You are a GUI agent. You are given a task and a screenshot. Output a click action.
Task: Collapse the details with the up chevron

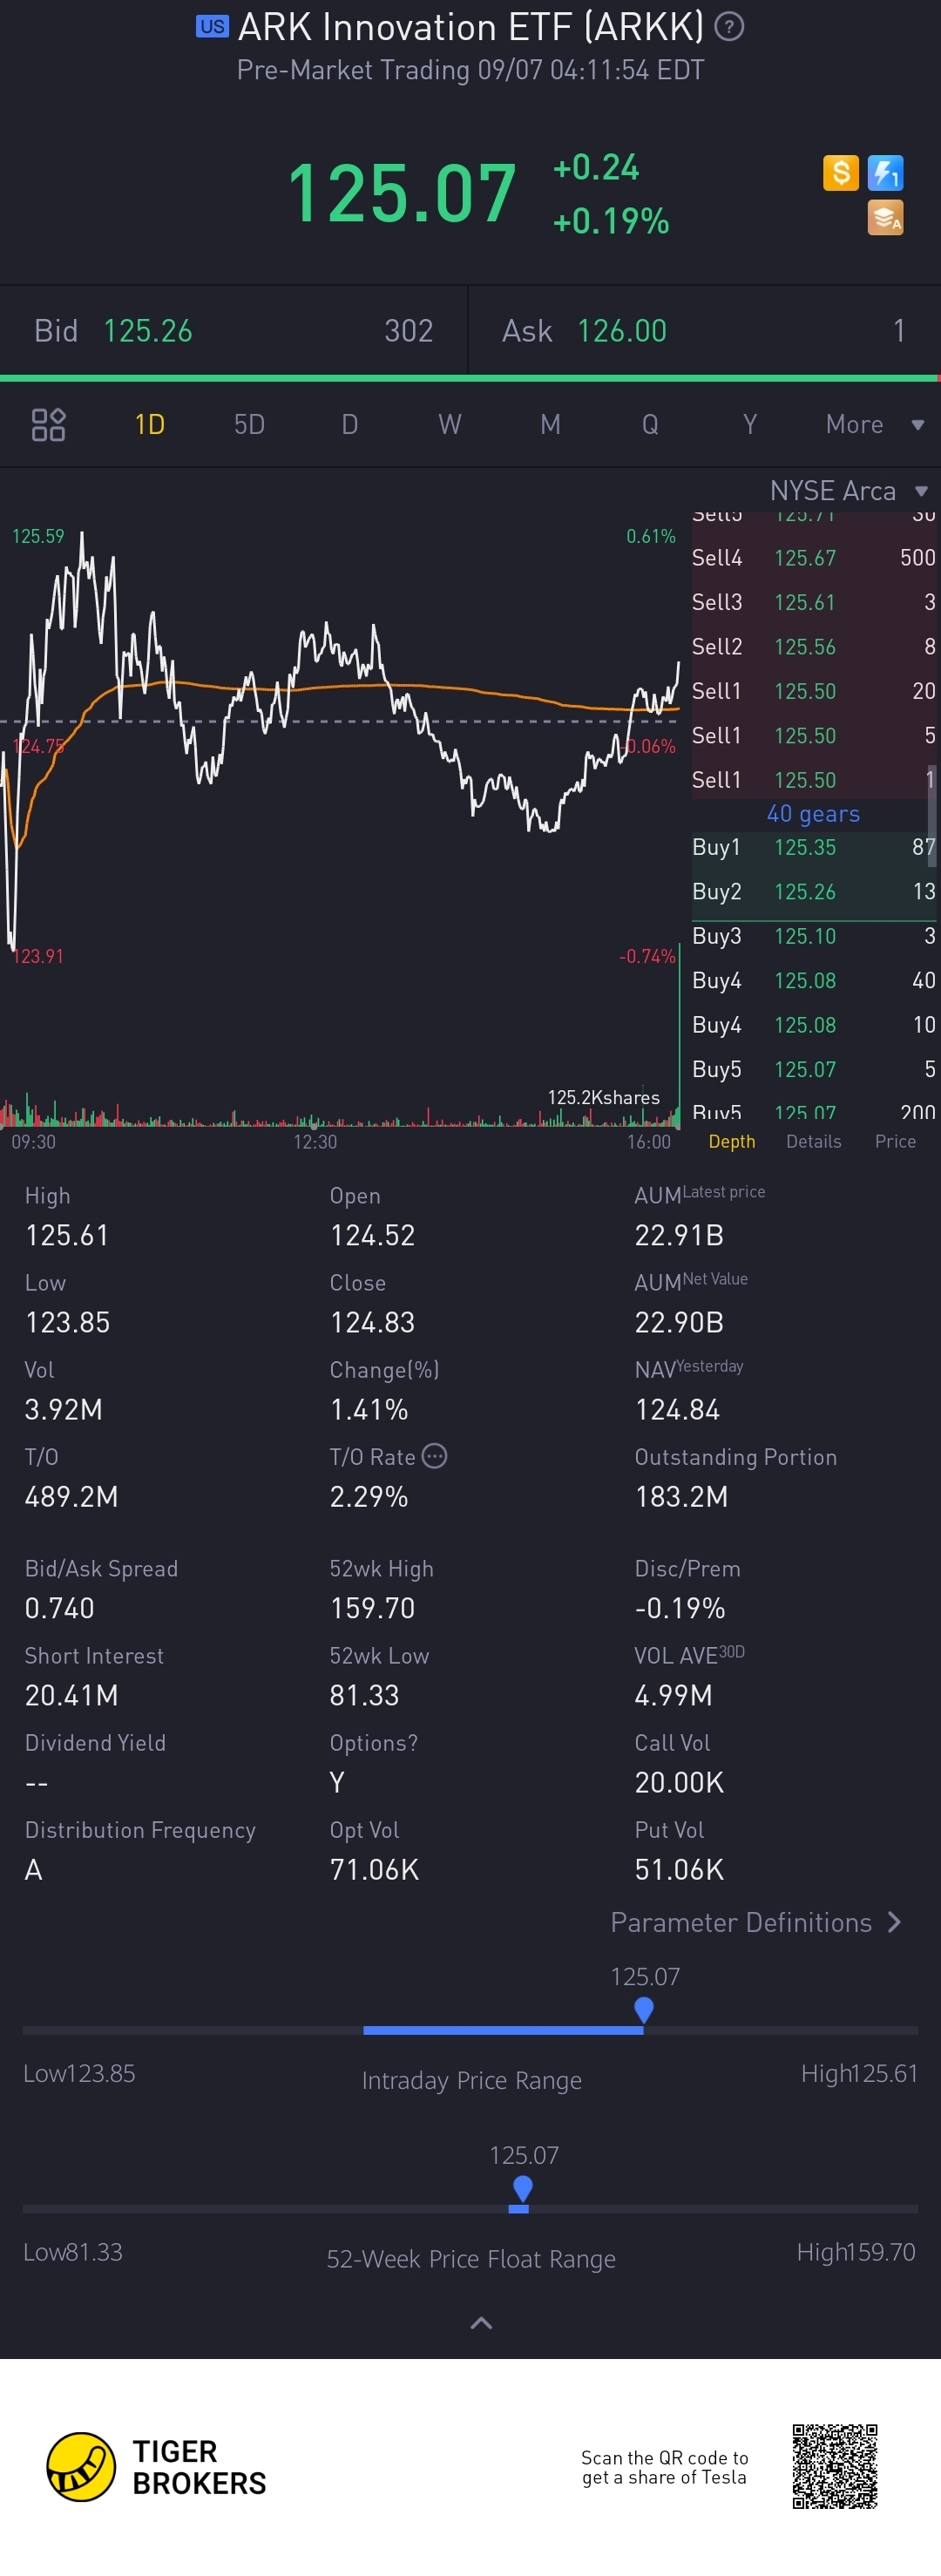tap(481, 2323)
